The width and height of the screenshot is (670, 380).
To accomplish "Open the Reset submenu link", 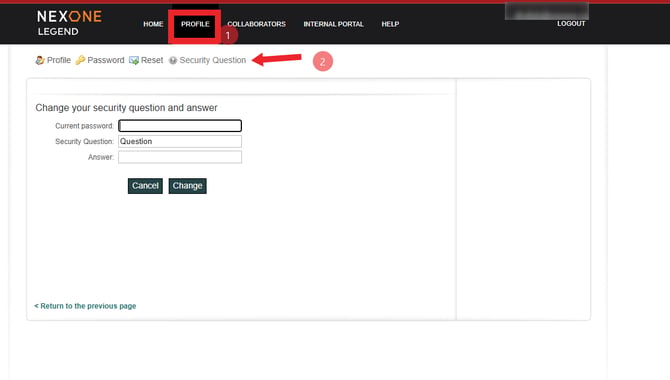I will click(152, 60).
